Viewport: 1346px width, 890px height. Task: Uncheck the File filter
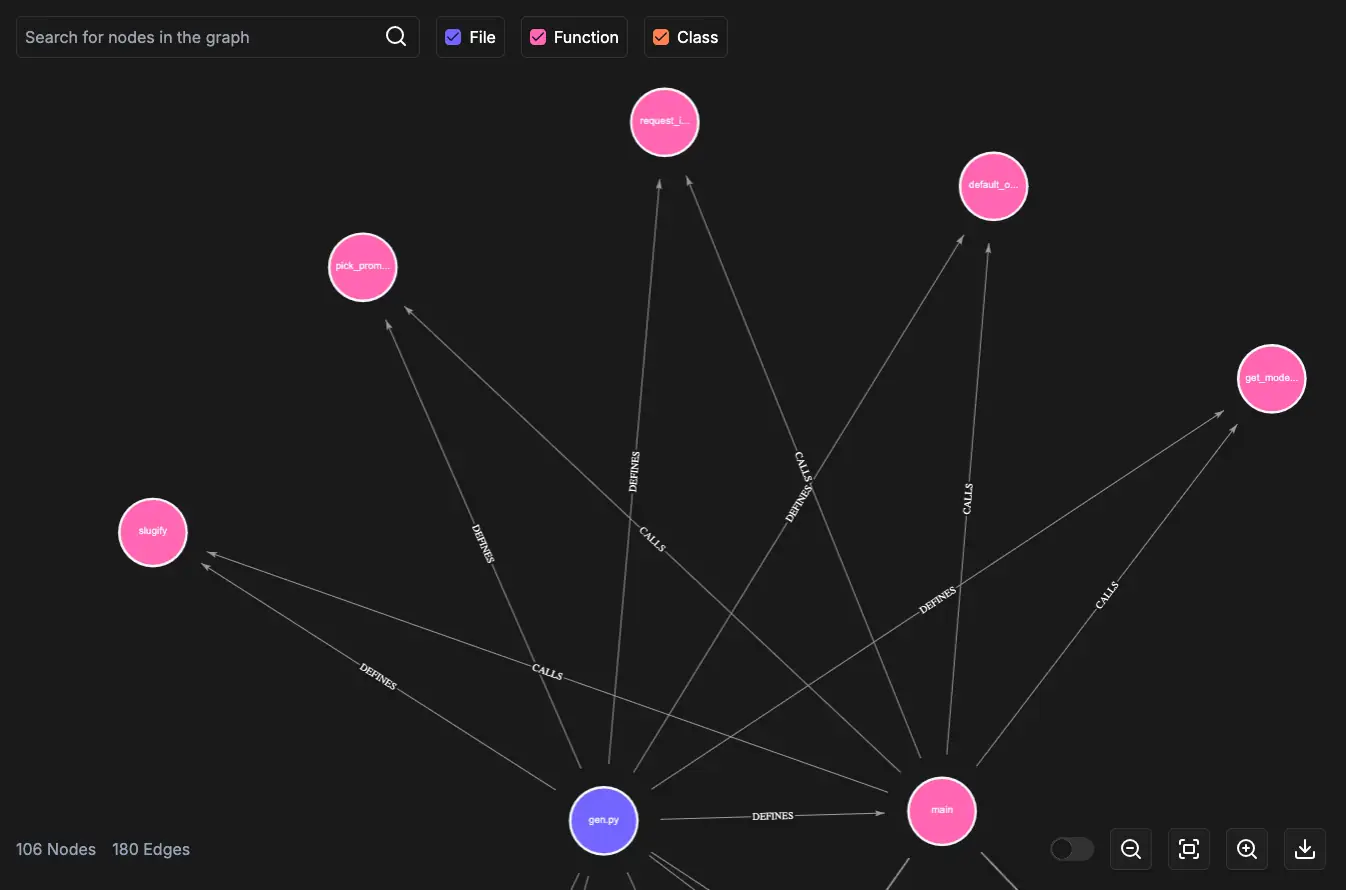pyautogui.click(x=453, y=36)
